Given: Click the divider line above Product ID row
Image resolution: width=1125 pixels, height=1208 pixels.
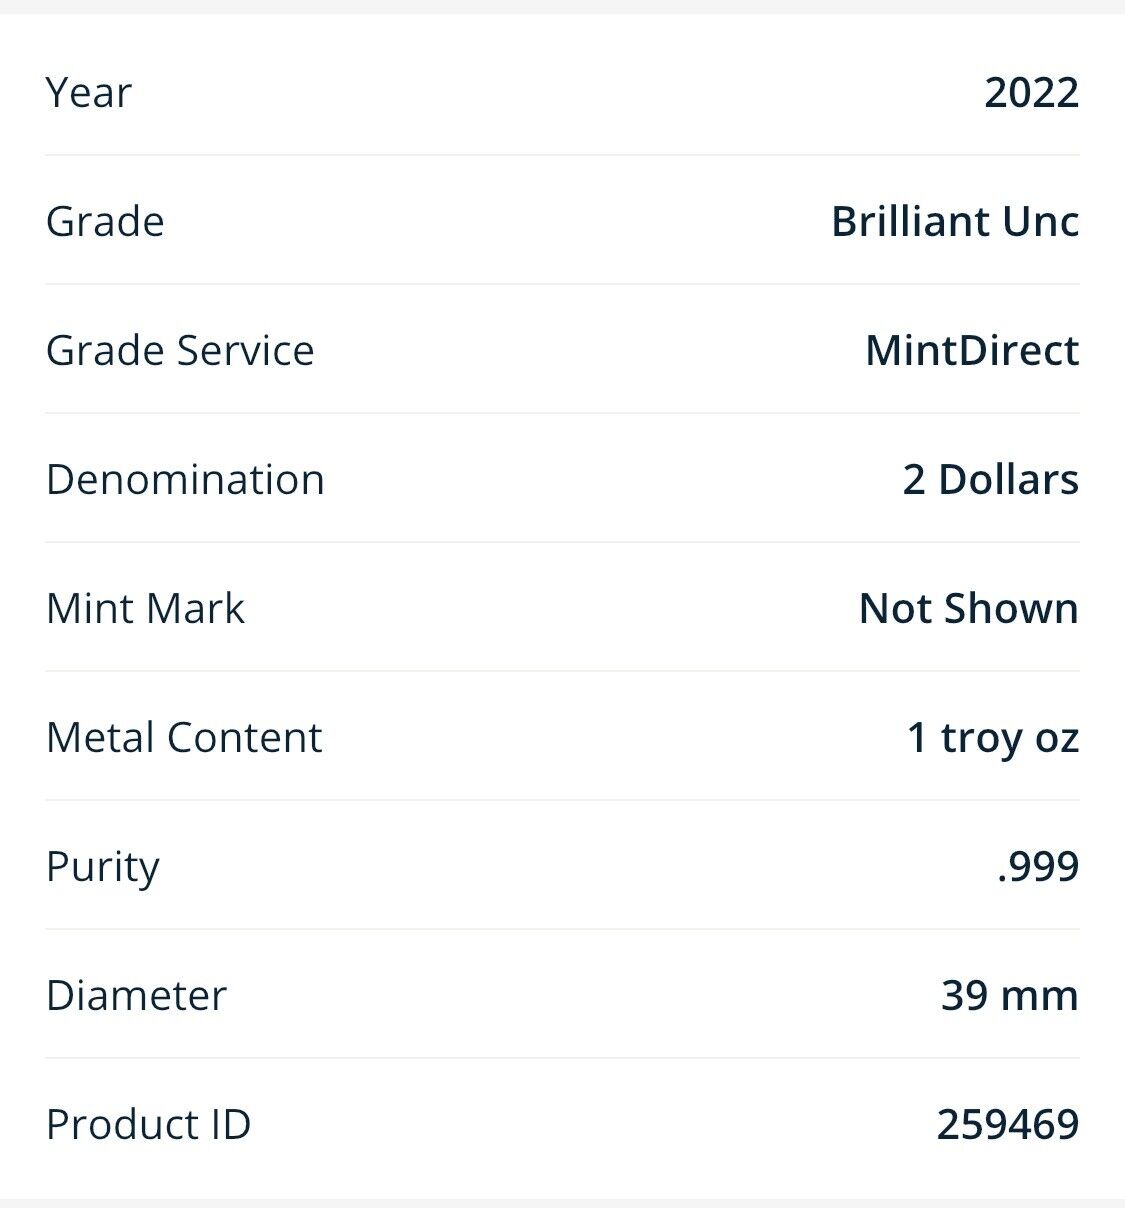Looking at the screenshot, I should pos(562,1058).
